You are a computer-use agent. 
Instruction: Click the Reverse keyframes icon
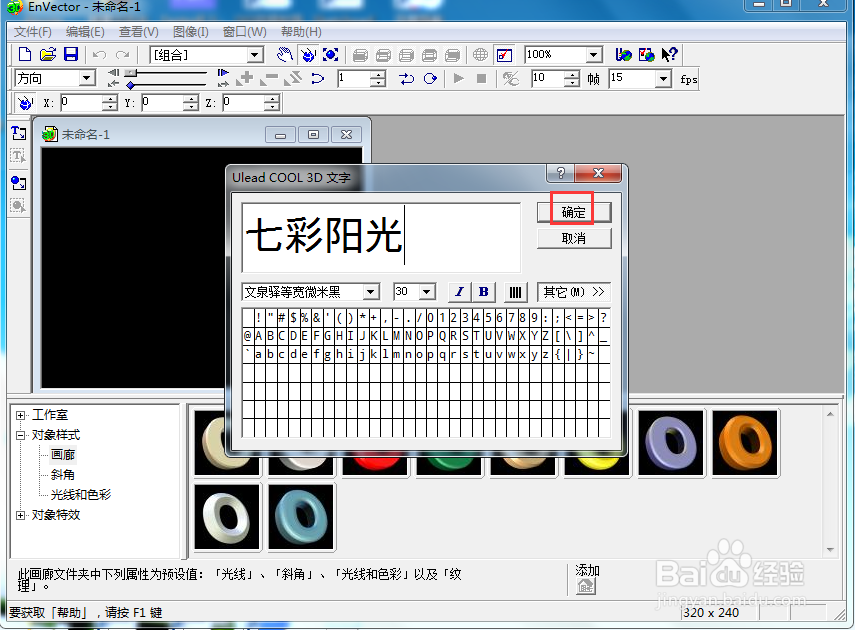[293, 79]
